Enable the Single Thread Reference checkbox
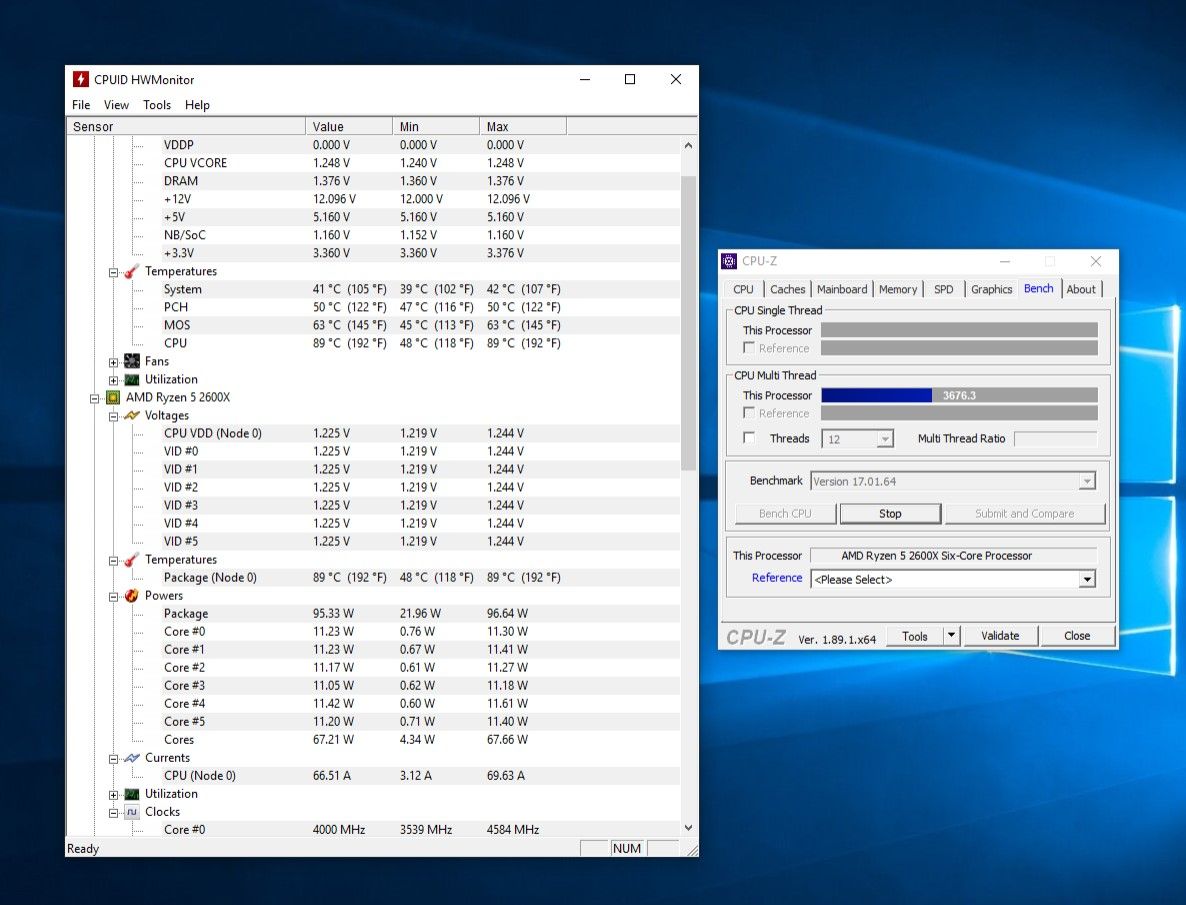Image resolution: width=1186 pixels, height=905 pixels. 749,348
